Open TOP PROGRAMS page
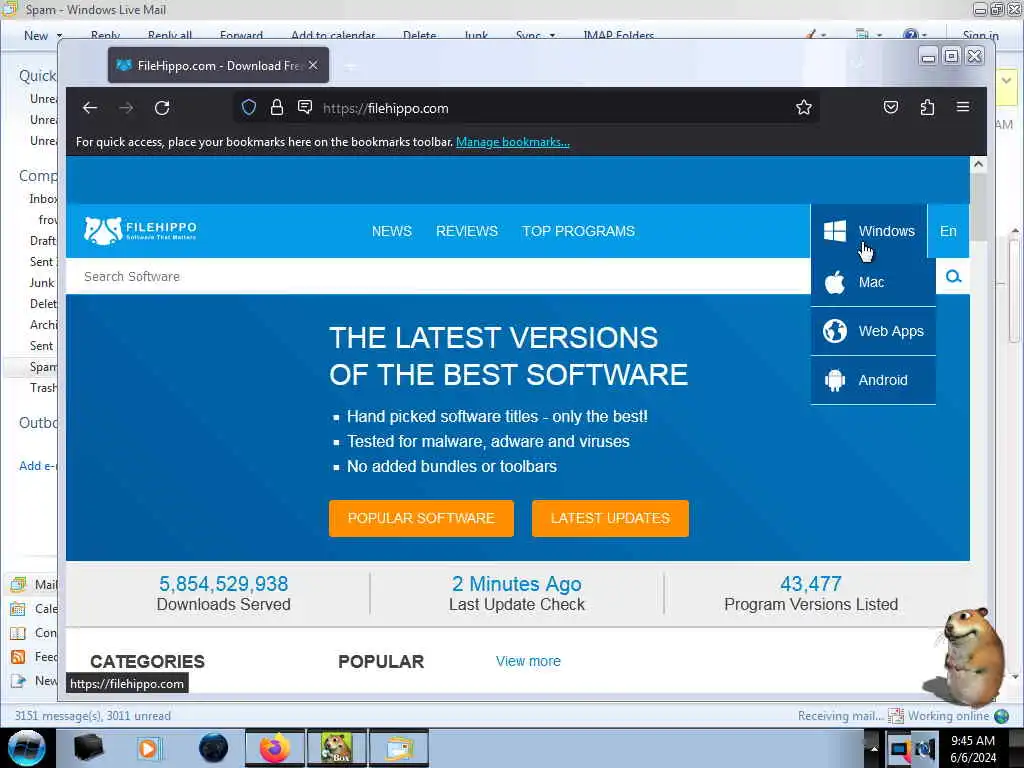 pyautogui.click(x=578, y=231)
